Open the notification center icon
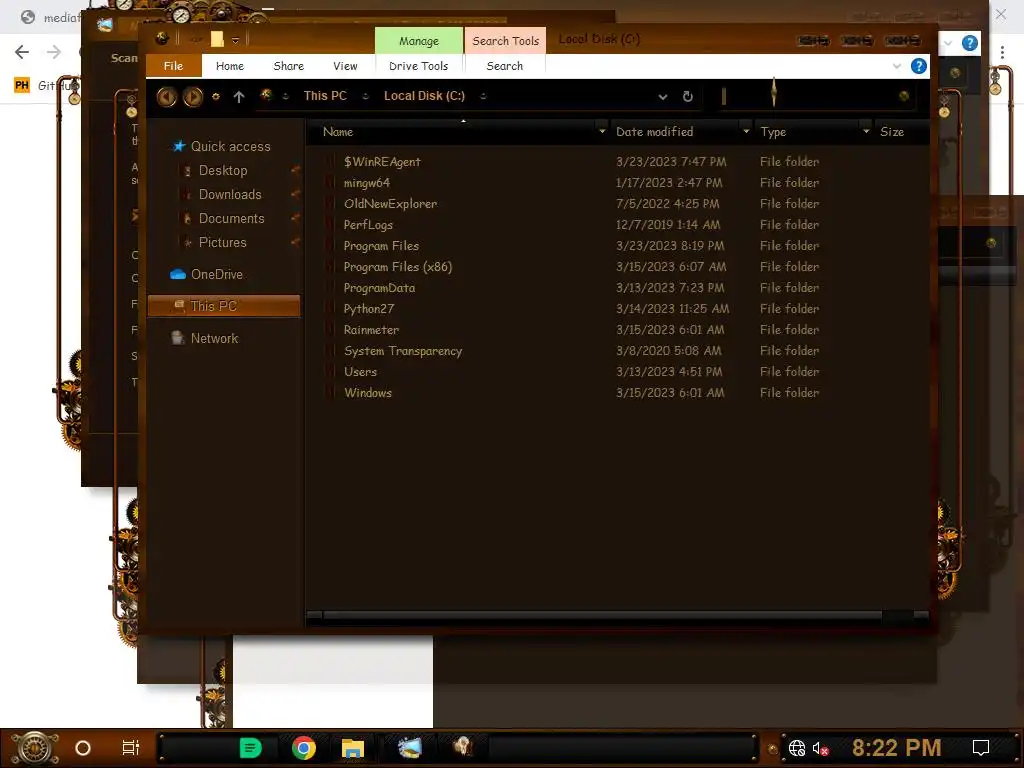 coord(981,748)
